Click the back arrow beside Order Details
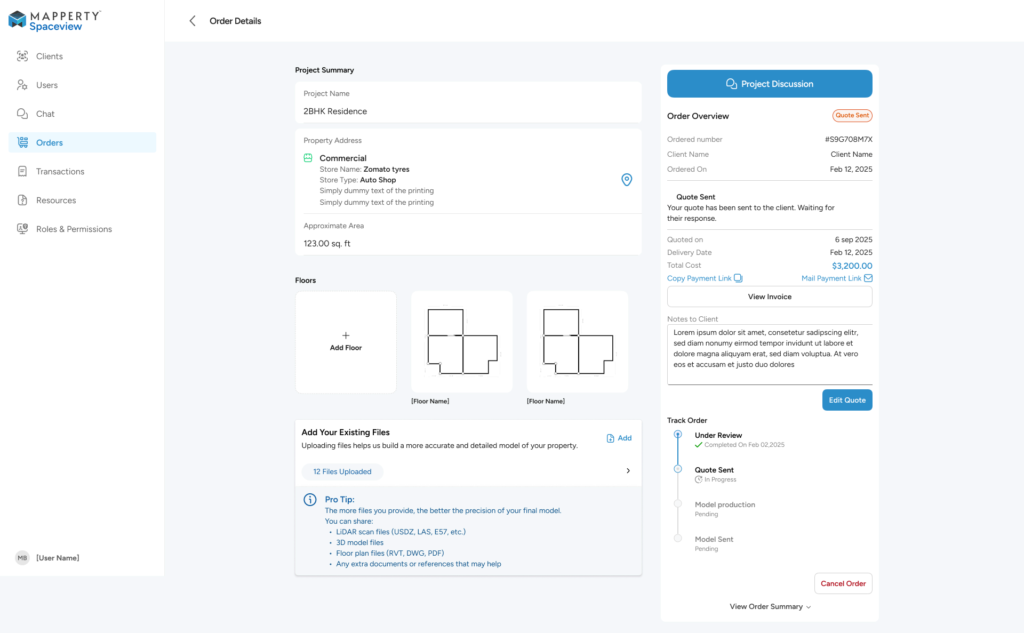The image size is (1024, 633). coord(192,21)
